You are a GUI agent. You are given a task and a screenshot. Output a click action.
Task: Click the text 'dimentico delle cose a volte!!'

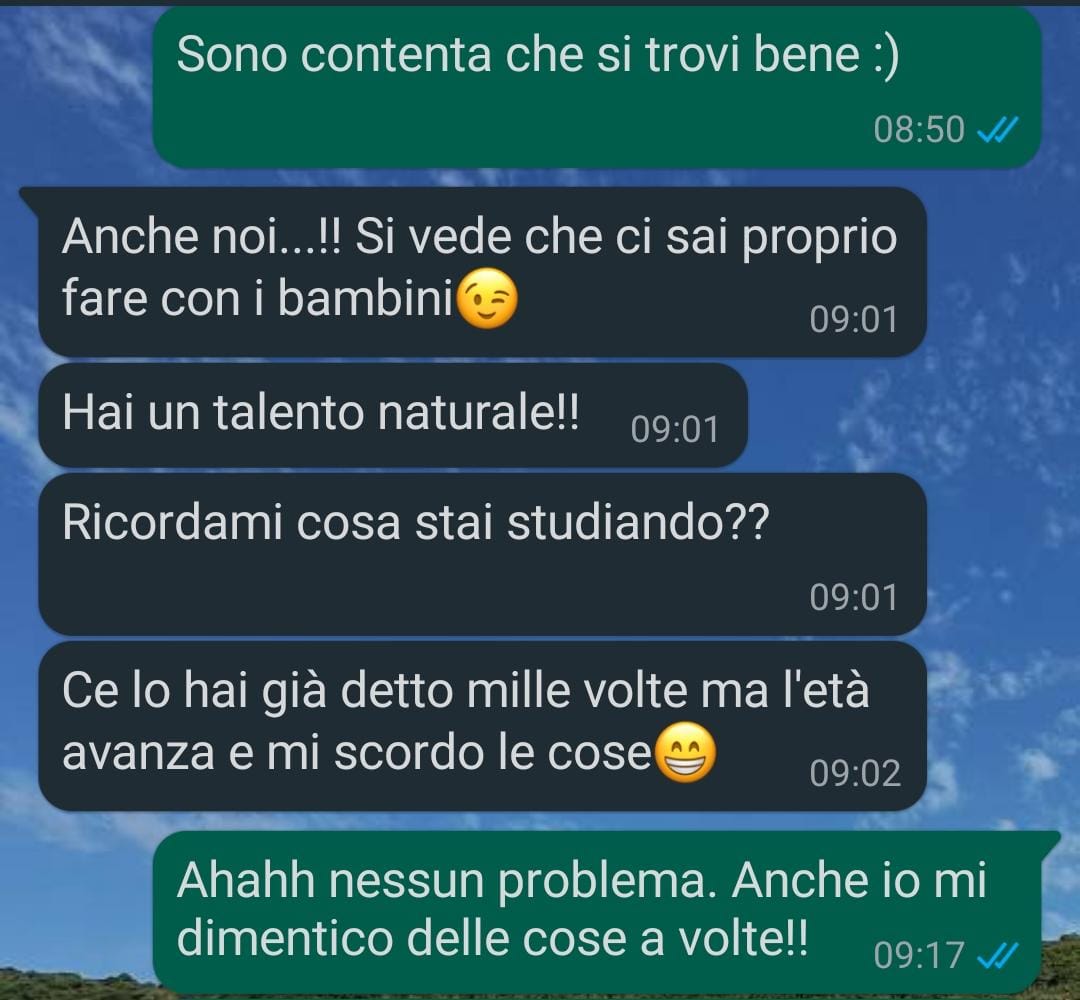[492, 939]
